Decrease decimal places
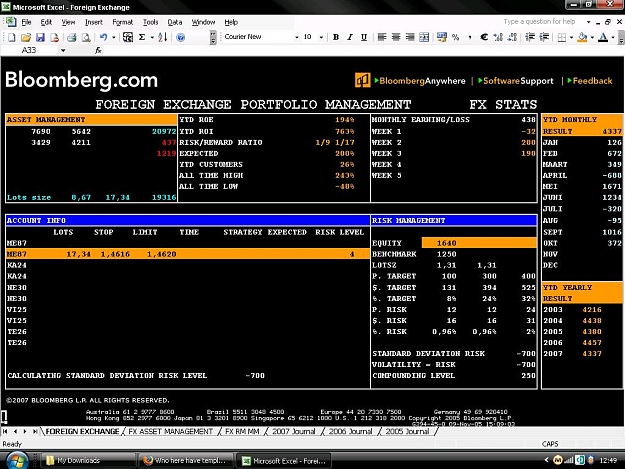 (512, 37)
